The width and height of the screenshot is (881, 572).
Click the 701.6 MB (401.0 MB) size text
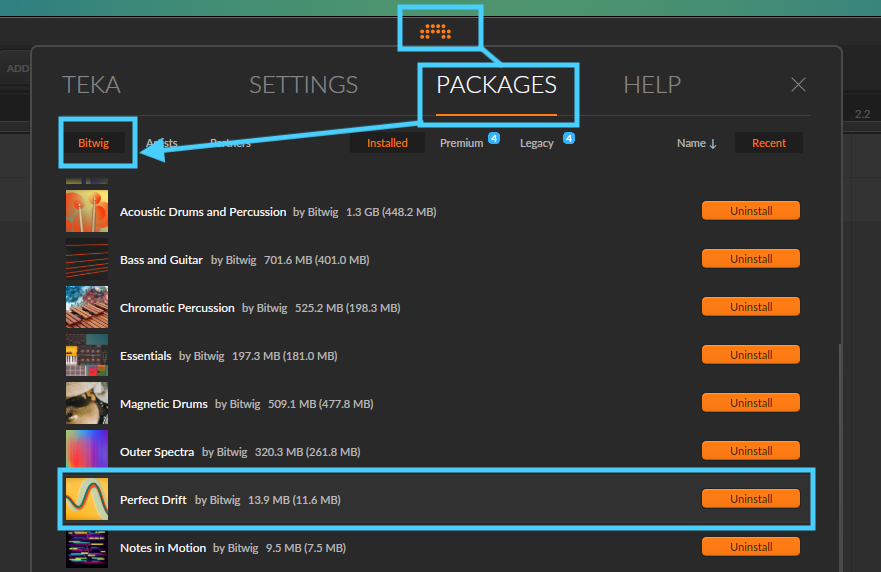click(x=316, y=260)
